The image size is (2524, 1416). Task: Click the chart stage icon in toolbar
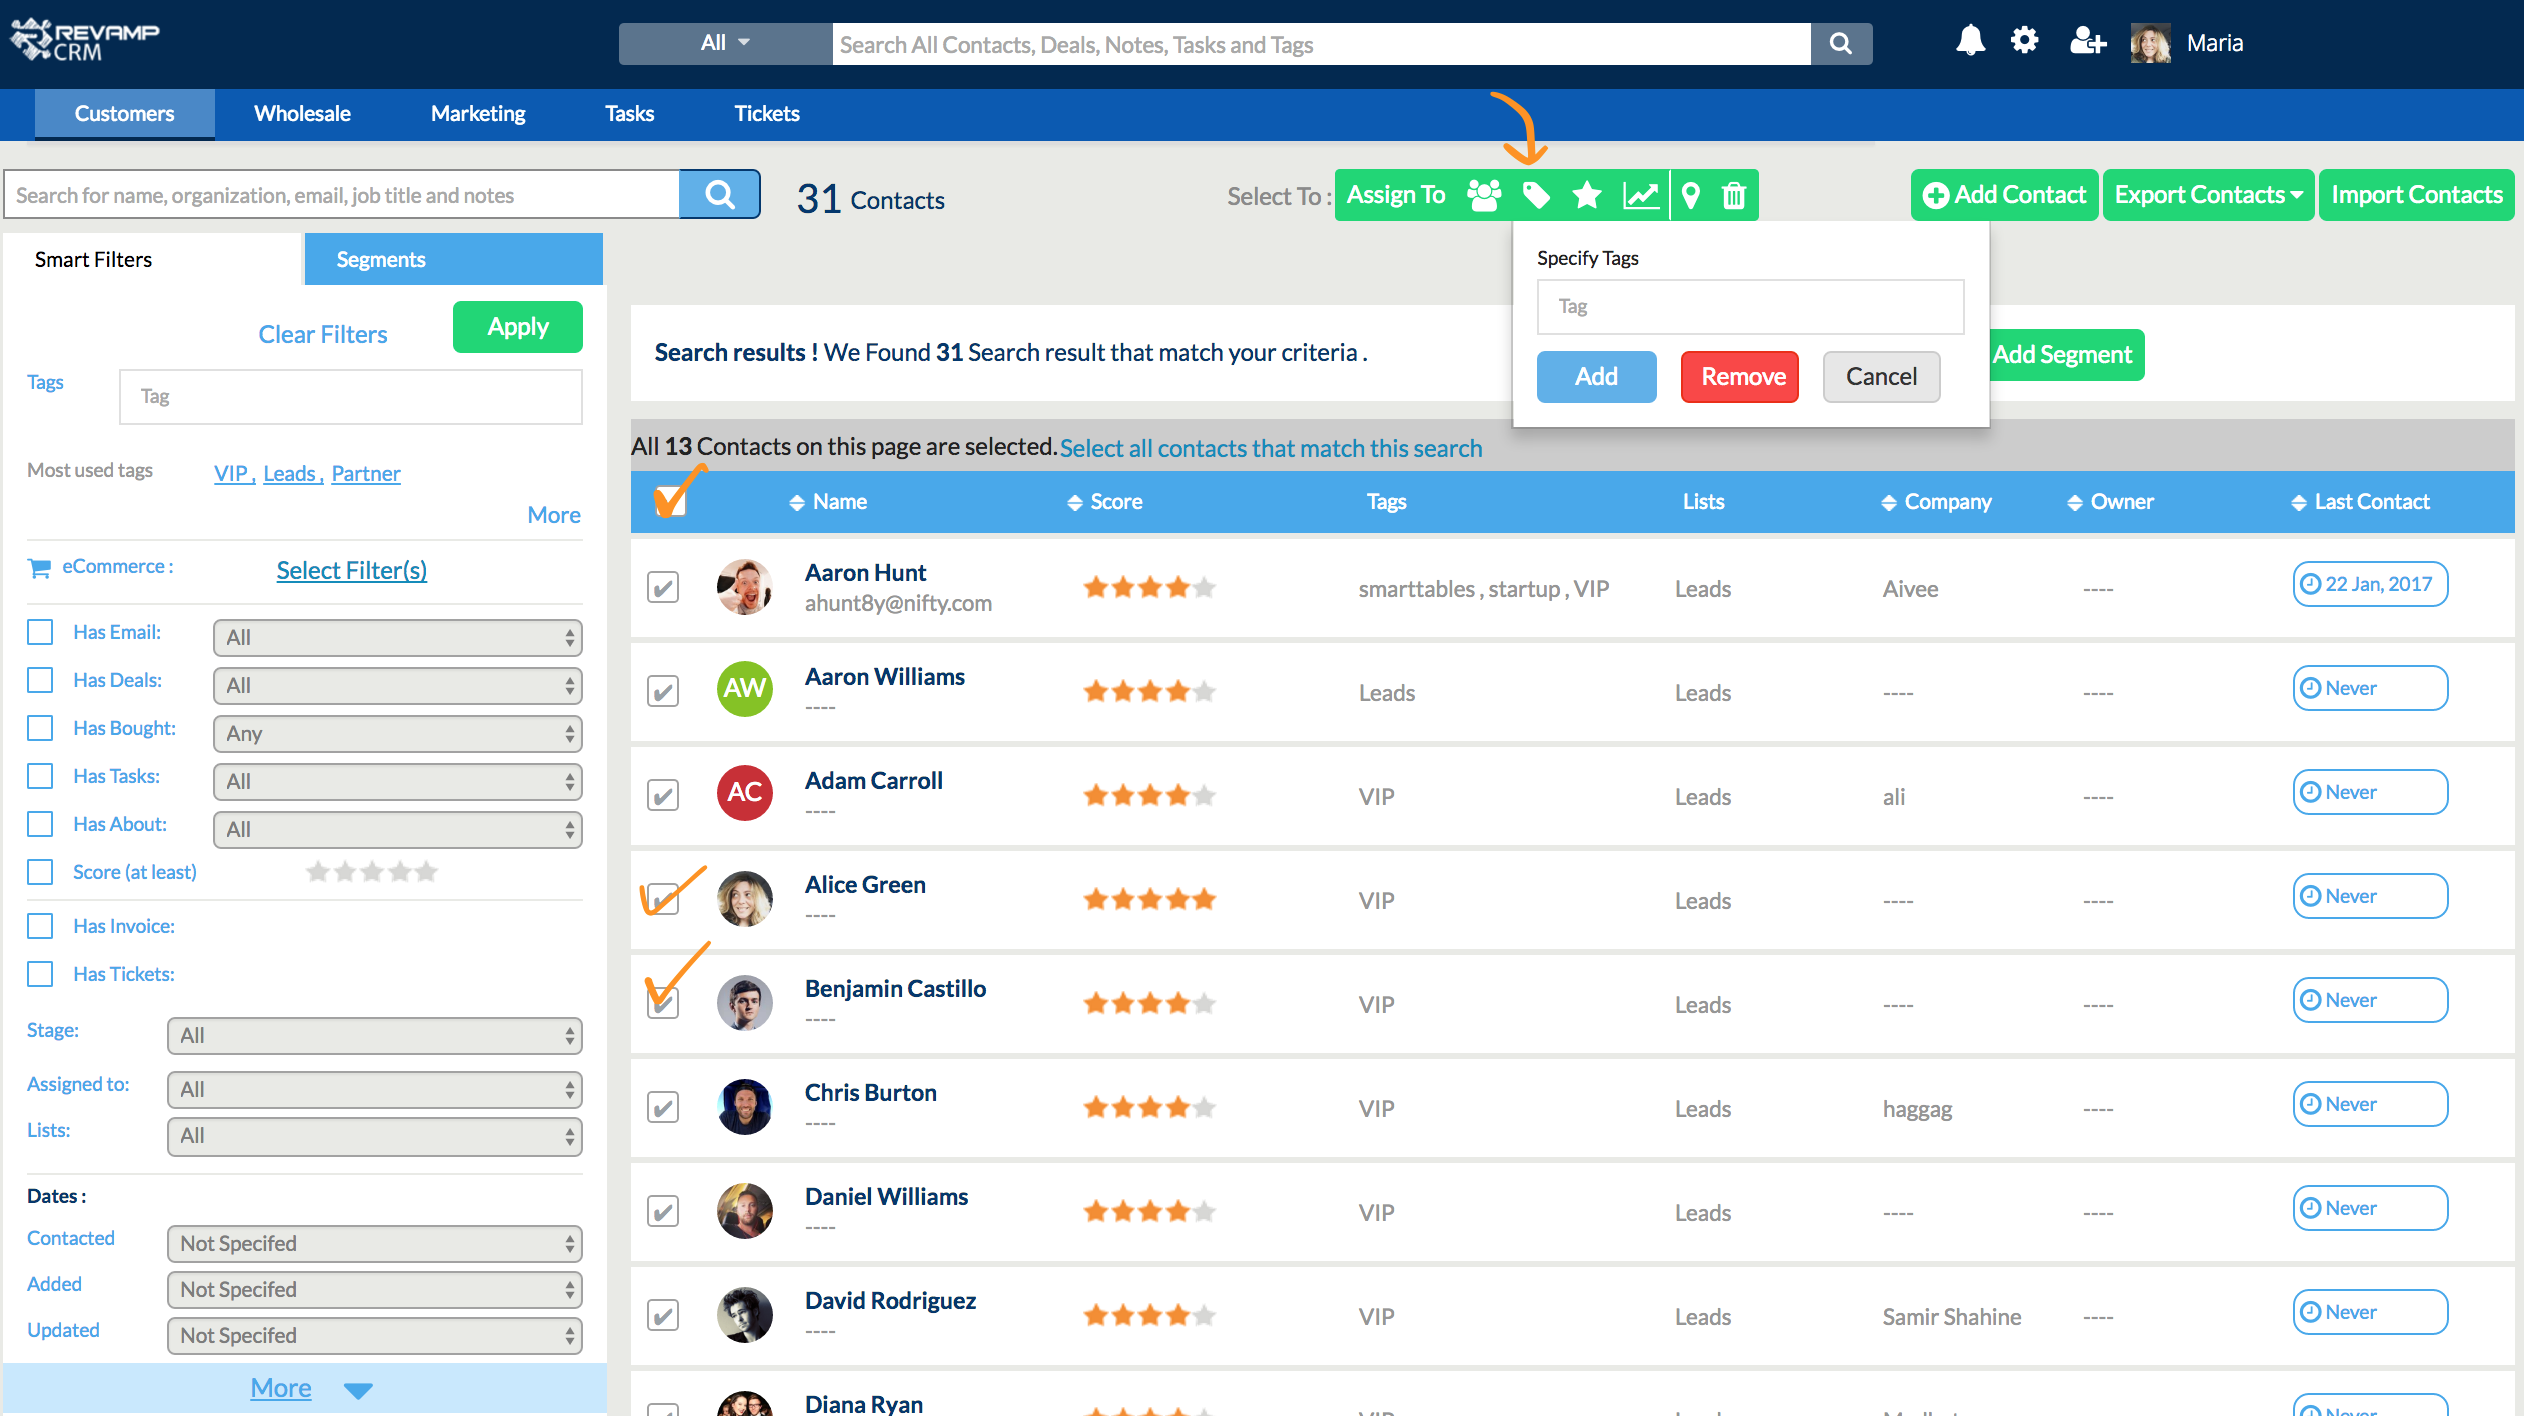1640,195
